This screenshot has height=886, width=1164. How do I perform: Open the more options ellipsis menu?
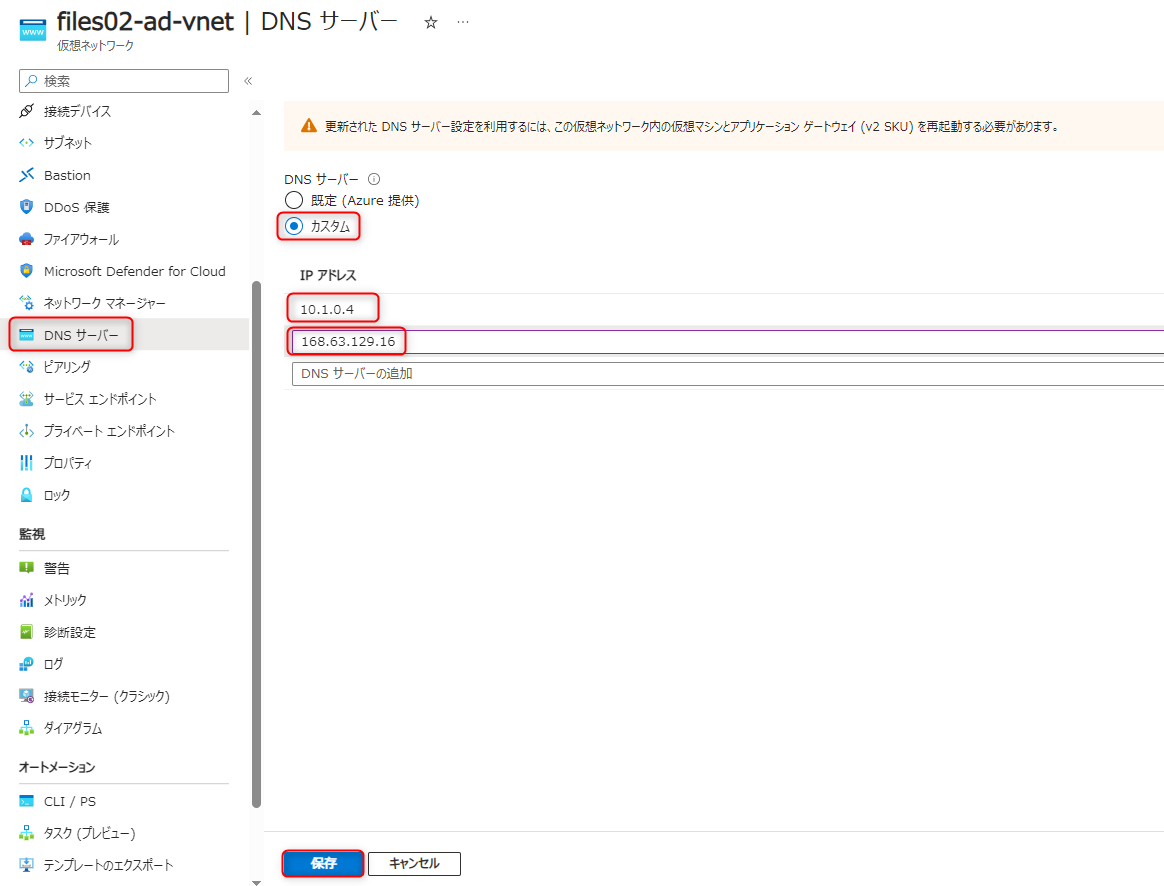[463, 23]
